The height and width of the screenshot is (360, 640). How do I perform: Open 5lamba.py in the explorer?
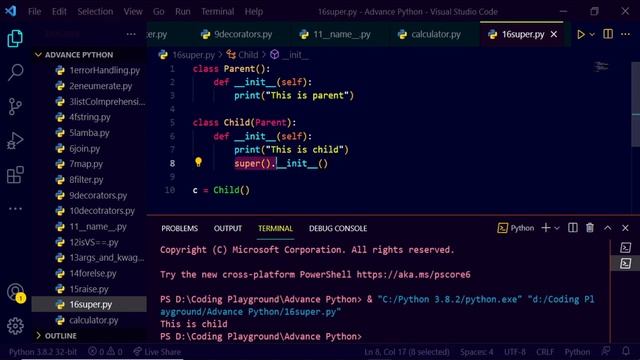pyautogui.click(x=89, y=133)
